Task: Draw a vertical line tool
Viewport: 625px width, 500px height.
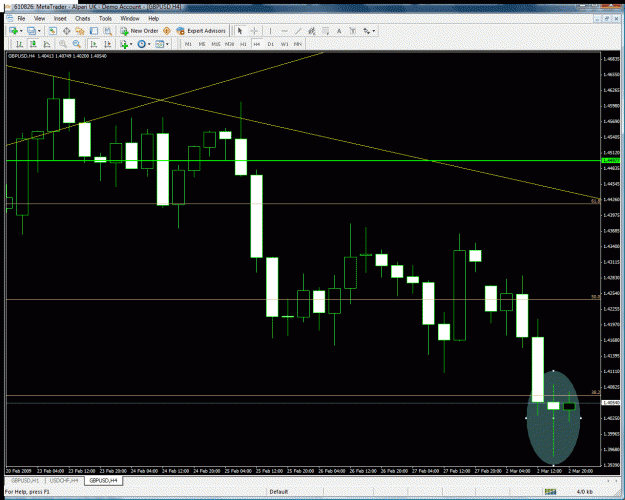Action: [x=270, y=31]
